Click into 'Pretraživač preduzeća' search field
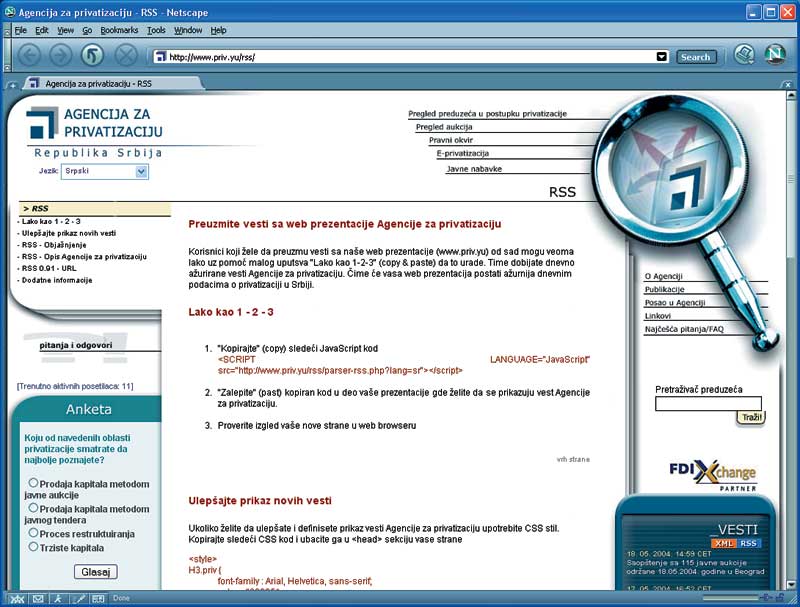 (708, 403)
